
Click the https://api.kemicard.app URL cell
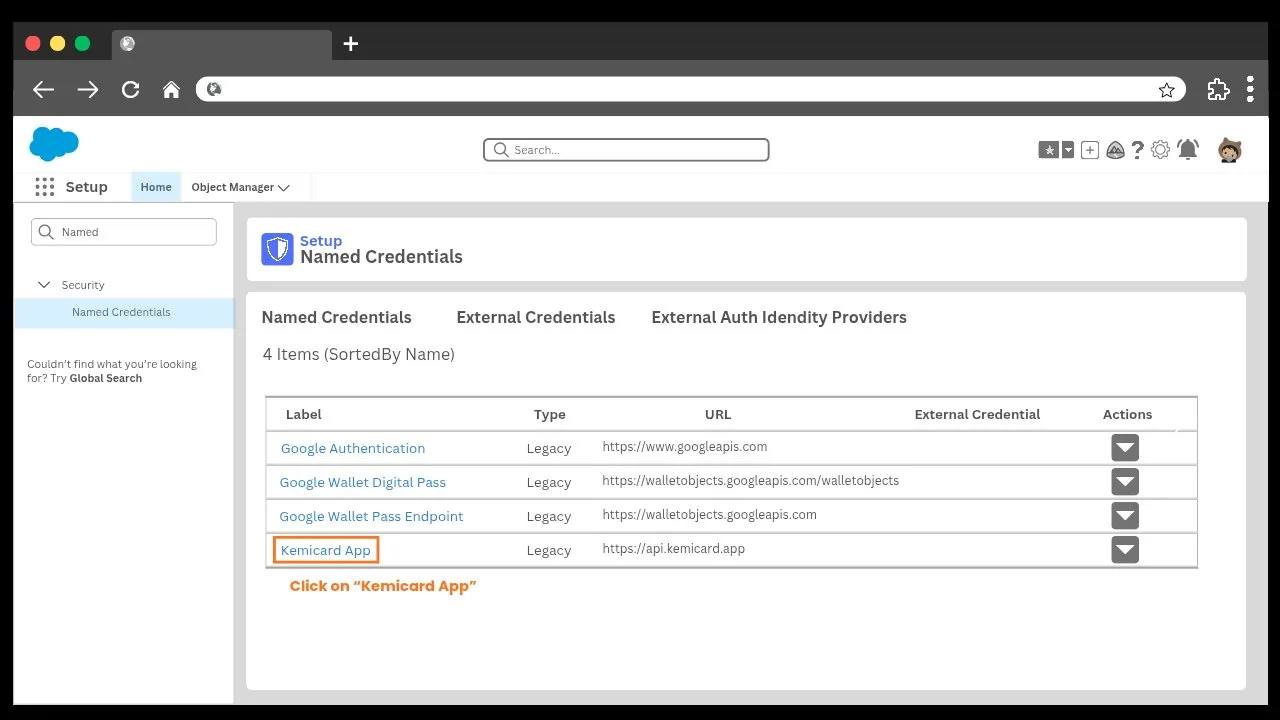click(x=673, y=549)
